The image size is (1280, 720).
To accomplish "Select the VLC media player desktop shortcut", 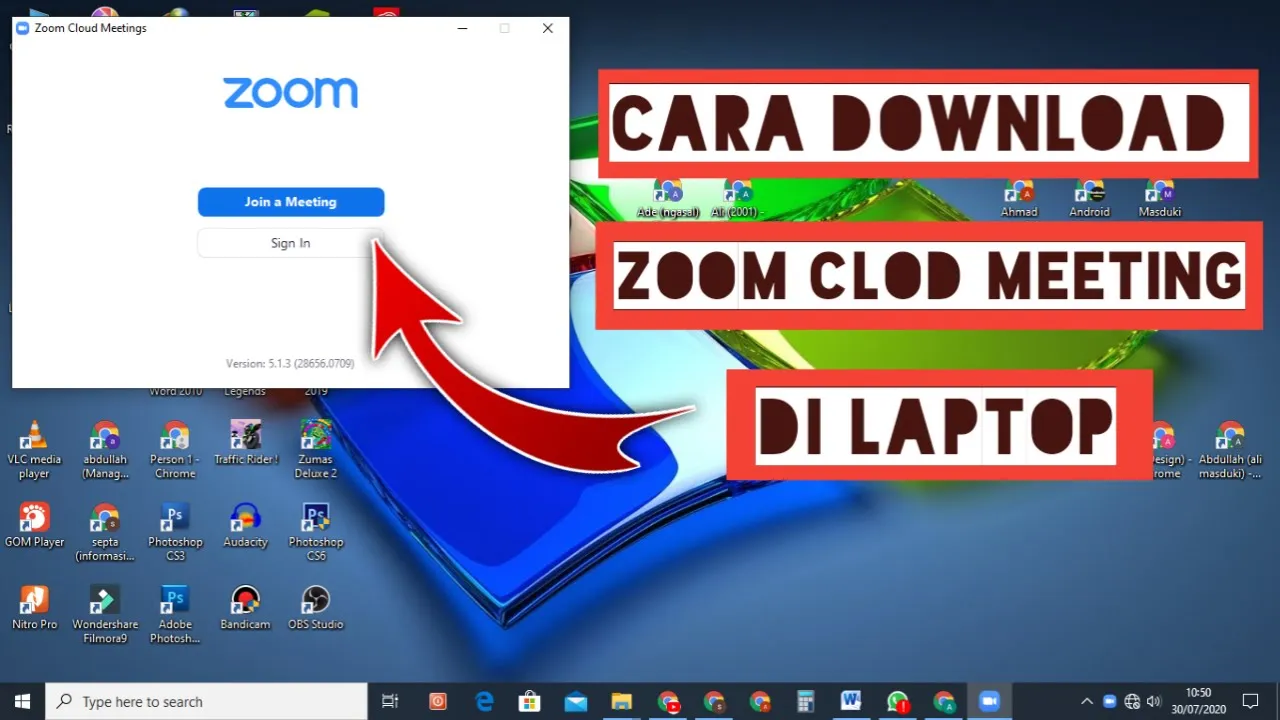I will tap(34, 450).
